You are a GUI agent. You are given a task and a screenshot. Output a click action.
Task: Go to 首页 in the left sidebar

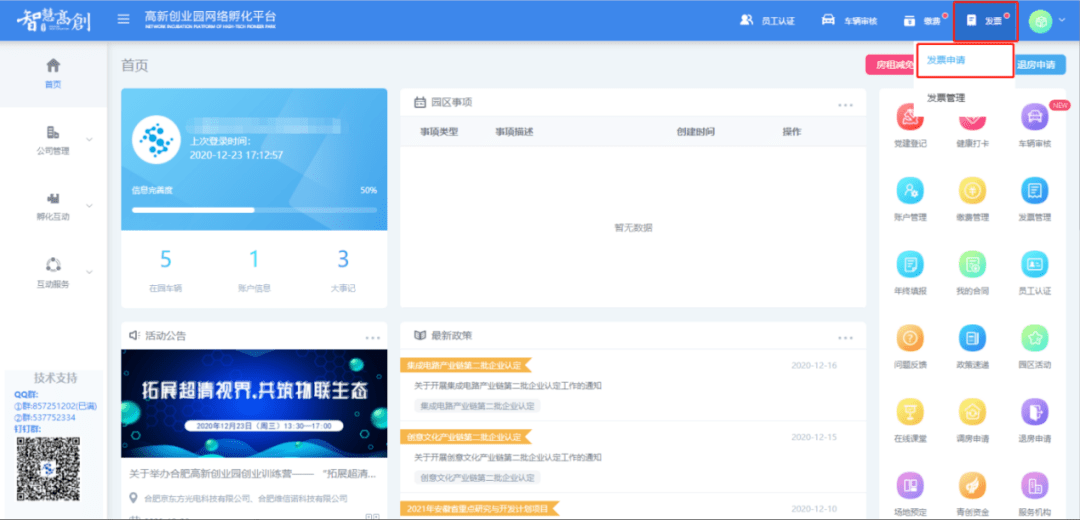point(53,74)
